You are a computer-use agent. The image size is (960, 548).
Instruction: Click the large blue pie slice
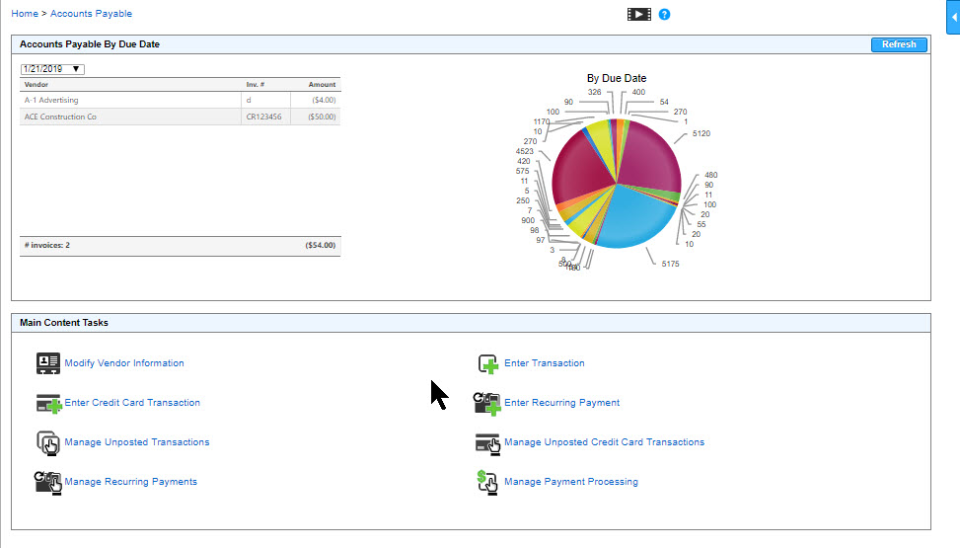coord(637,217)
